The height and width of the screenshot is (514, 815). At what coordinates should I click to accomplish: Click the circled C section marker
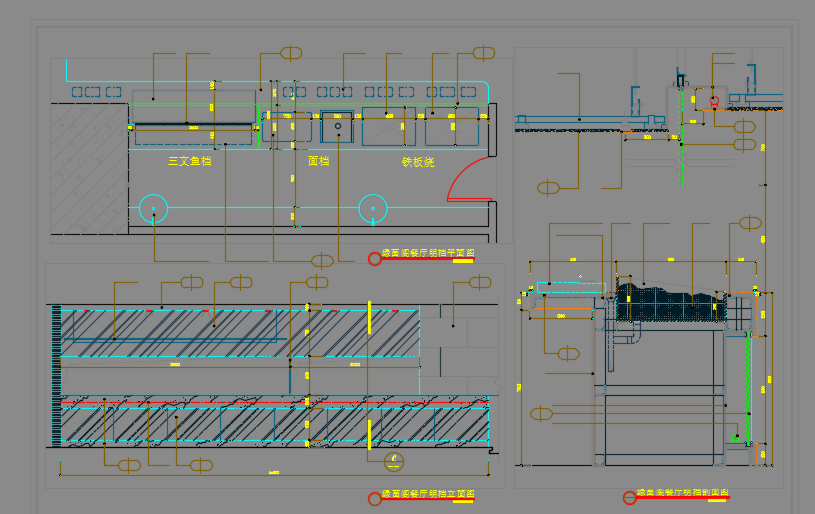click(394, 461)
